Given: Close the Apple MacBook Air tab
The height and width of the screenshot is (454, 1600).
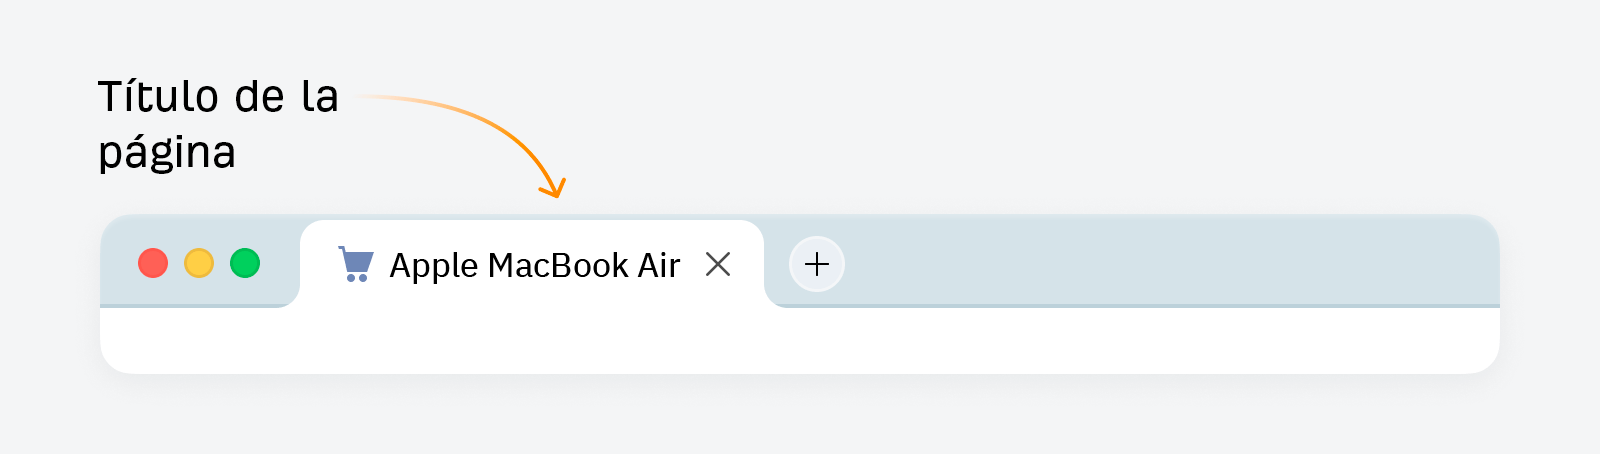Looking at the screenshot, I should (x=718, y=264).
